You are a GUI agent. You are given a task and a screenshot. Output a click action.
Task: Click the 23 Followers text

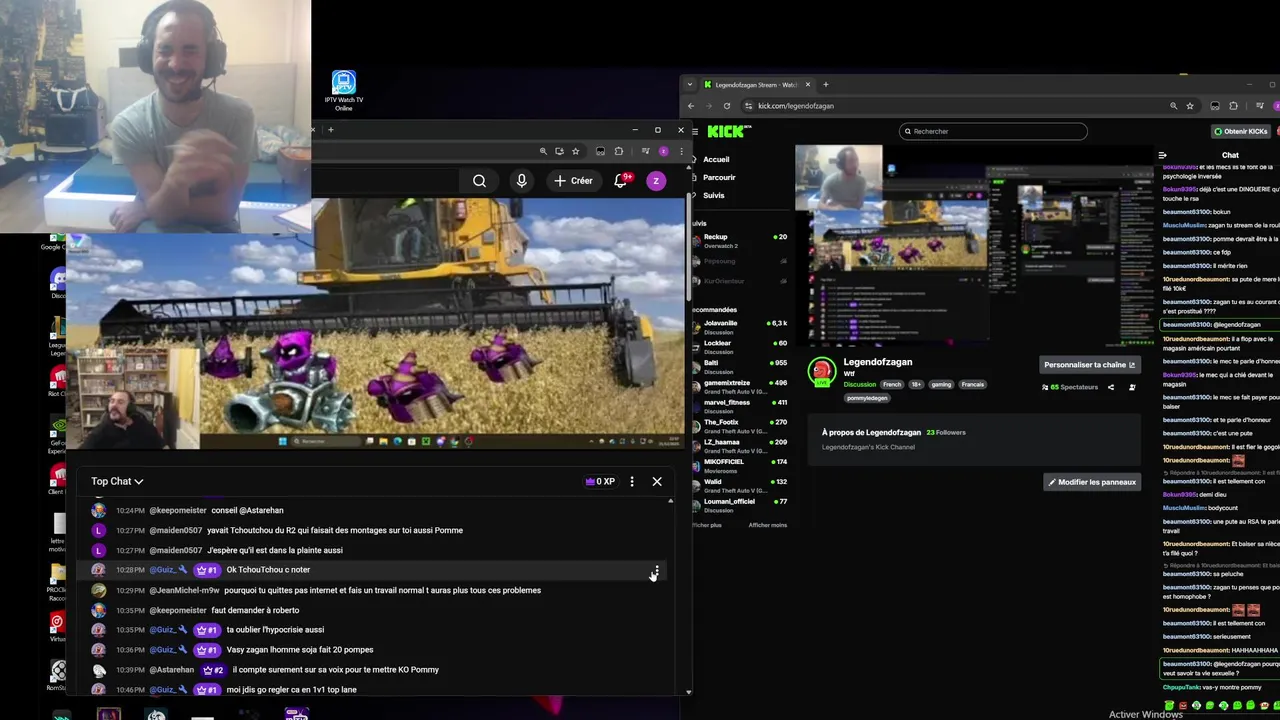pos(946,432)
